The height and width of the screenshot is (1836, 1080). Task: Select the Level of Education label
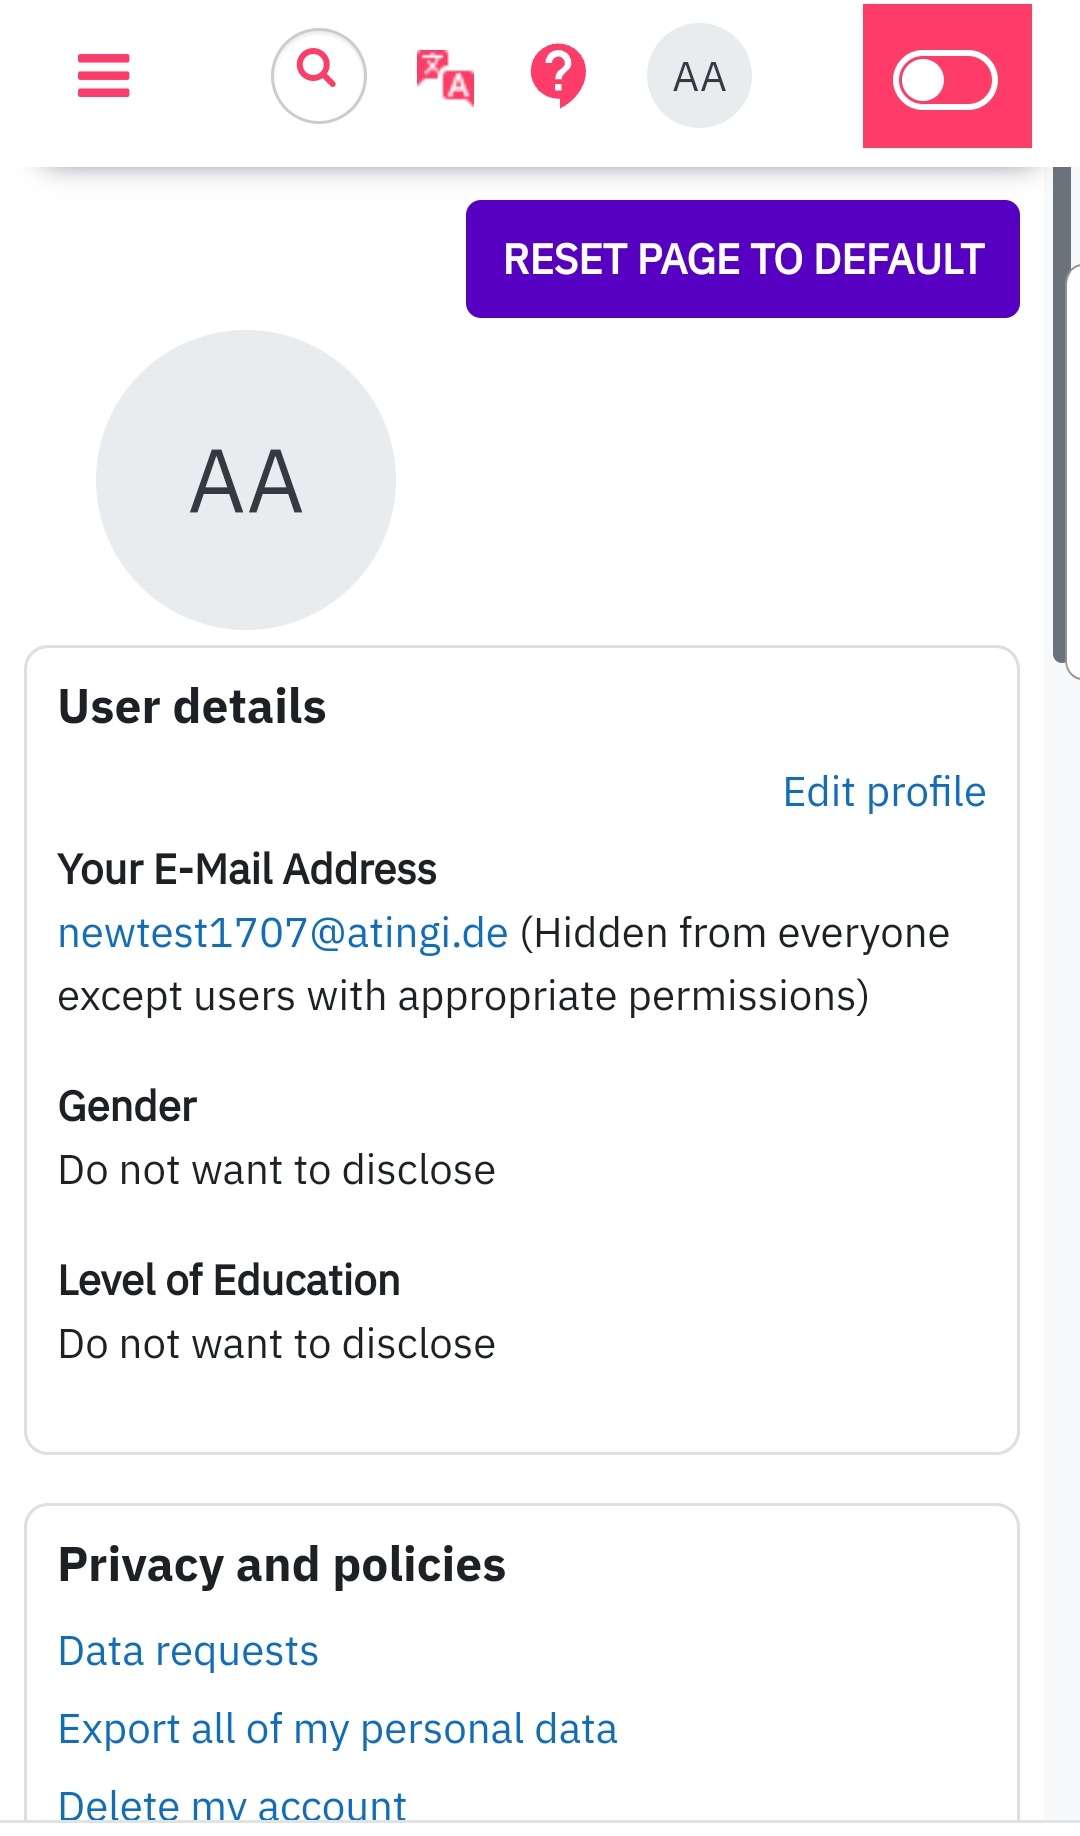click(x=229, y=1281)
